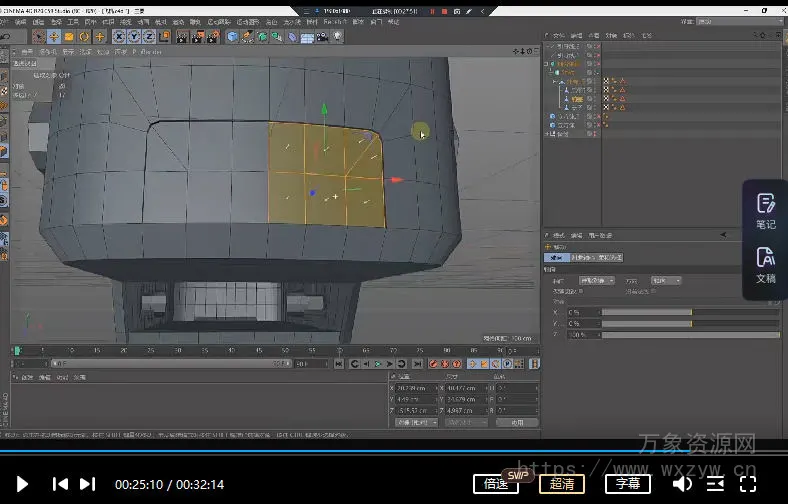The height and width of the screenshot is (504, 788).
Task: Open the 笔记 notes panel
Action: pyautogui.click(x=765, y=211)
